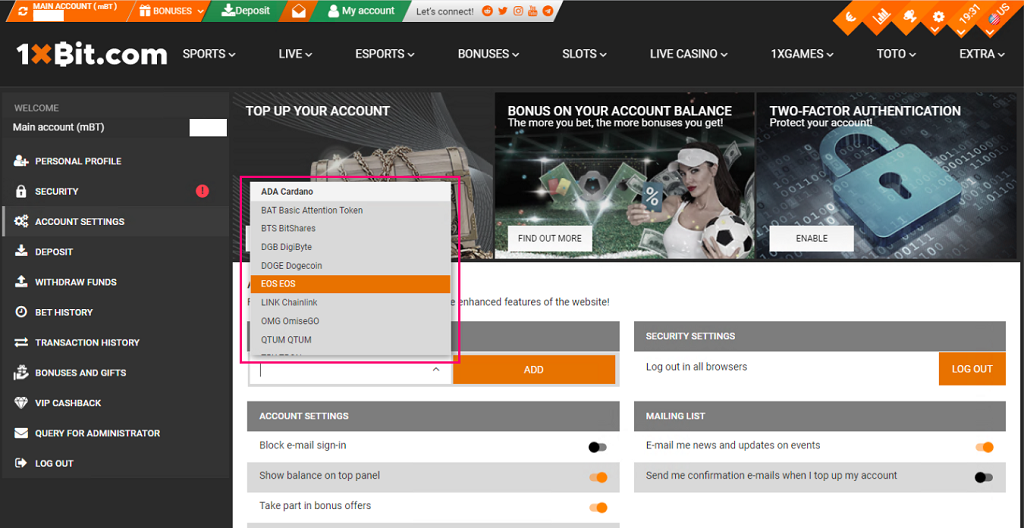This screenshot has height=528, width=1024.
Task: Expand the Bonuses navigation menu
Action: [x=488, y=54]
